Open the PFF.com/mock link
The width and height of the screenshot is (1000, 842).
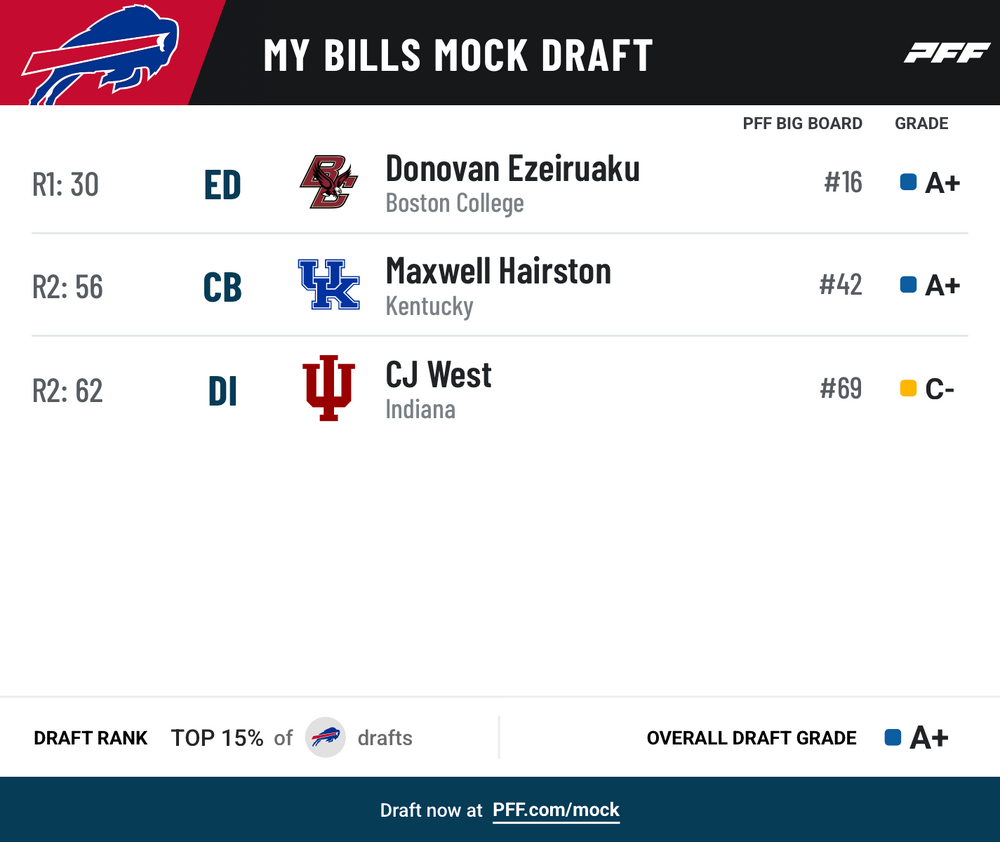[556, 810]
